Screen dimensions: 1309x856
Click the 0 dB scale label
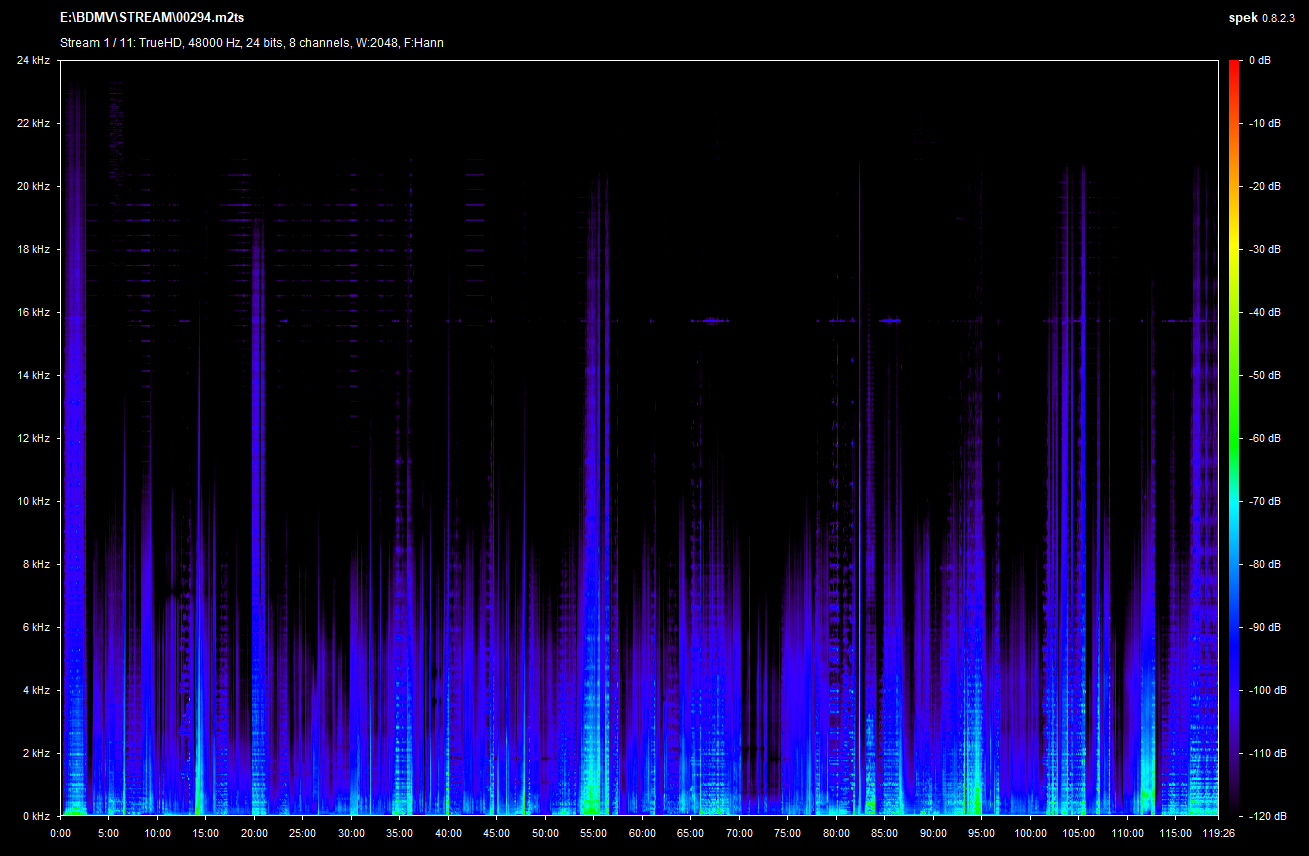tap(1260, 61)
